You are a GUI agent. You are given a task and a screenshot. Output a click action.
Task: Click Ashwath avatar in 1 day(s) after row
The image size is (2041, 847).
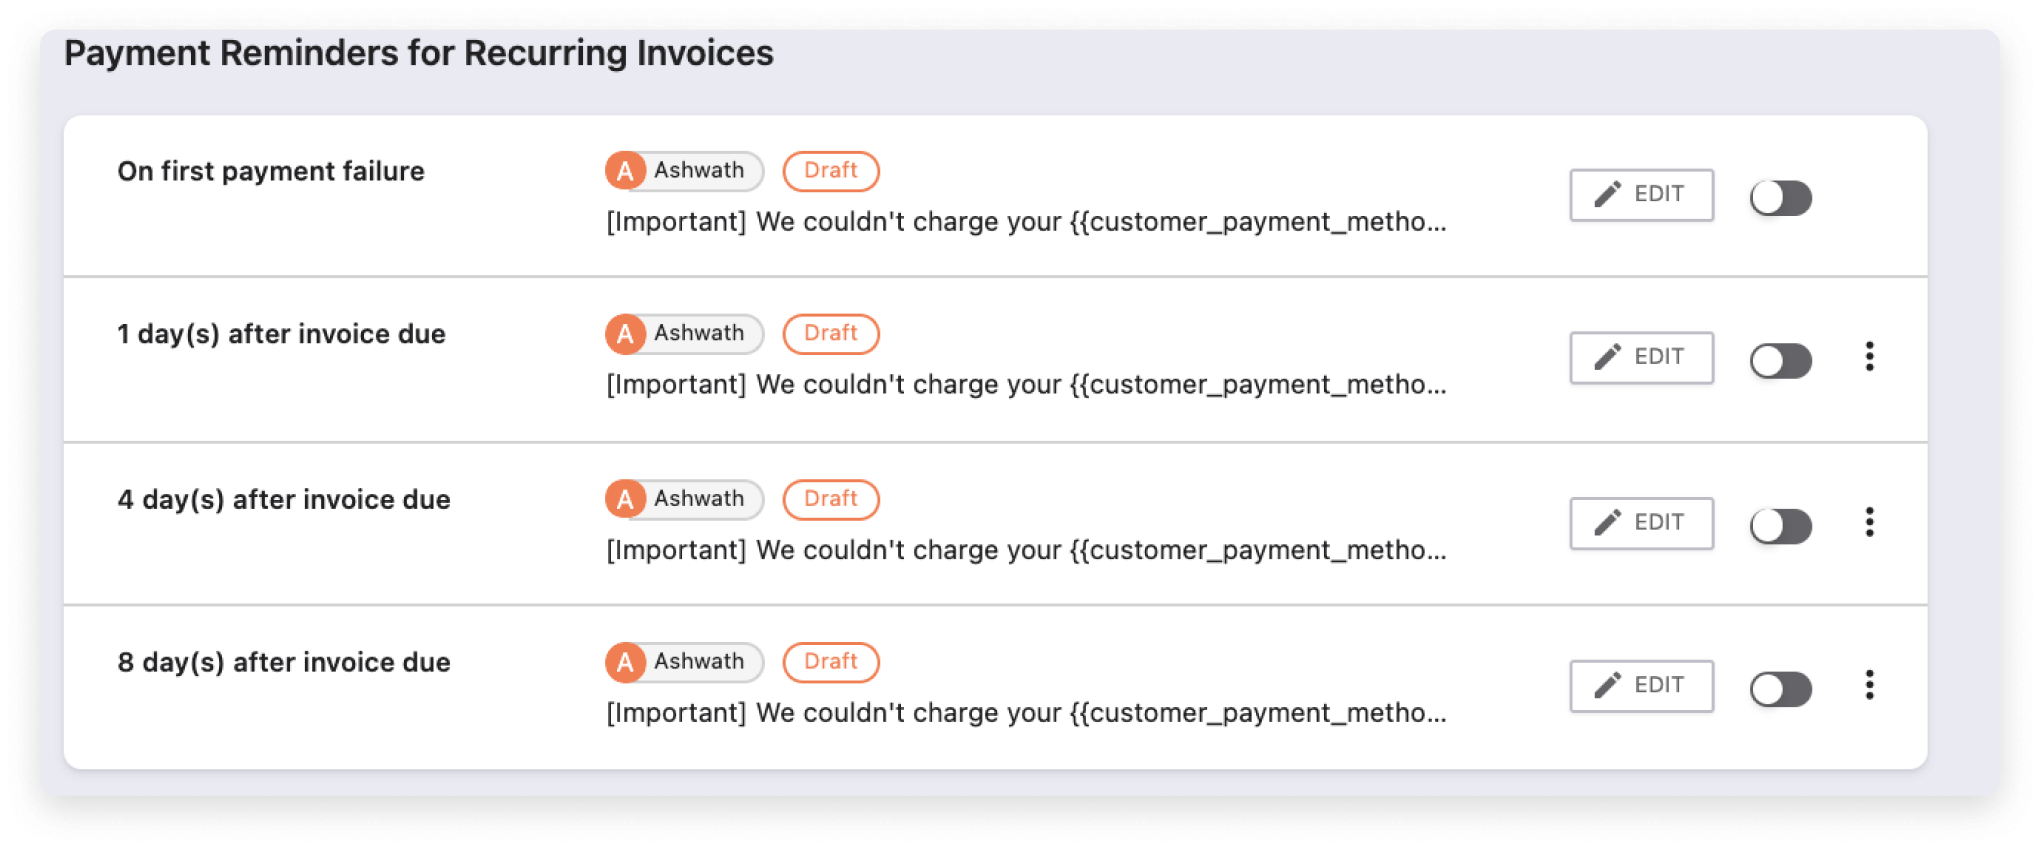pos(626,334)
